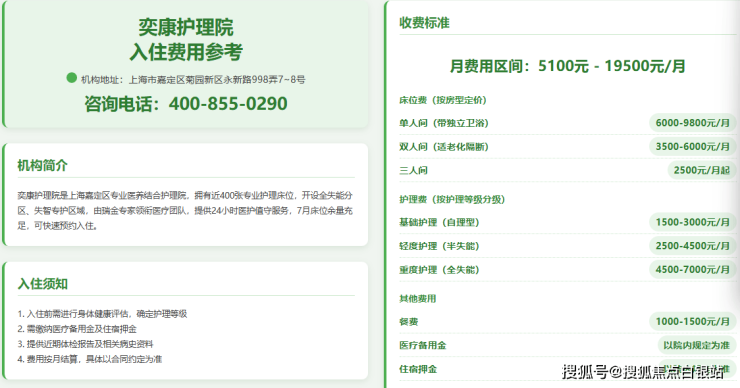Click the 机构简介 section heading
This screenshot has width=740, height=388.
[x=42, y=166]
